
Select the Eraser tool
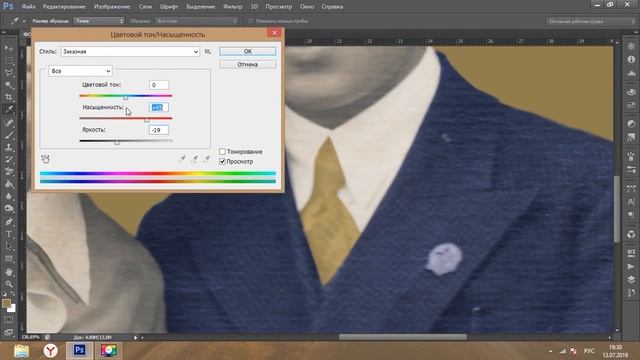pyautogui.click(x=9, y=172)
